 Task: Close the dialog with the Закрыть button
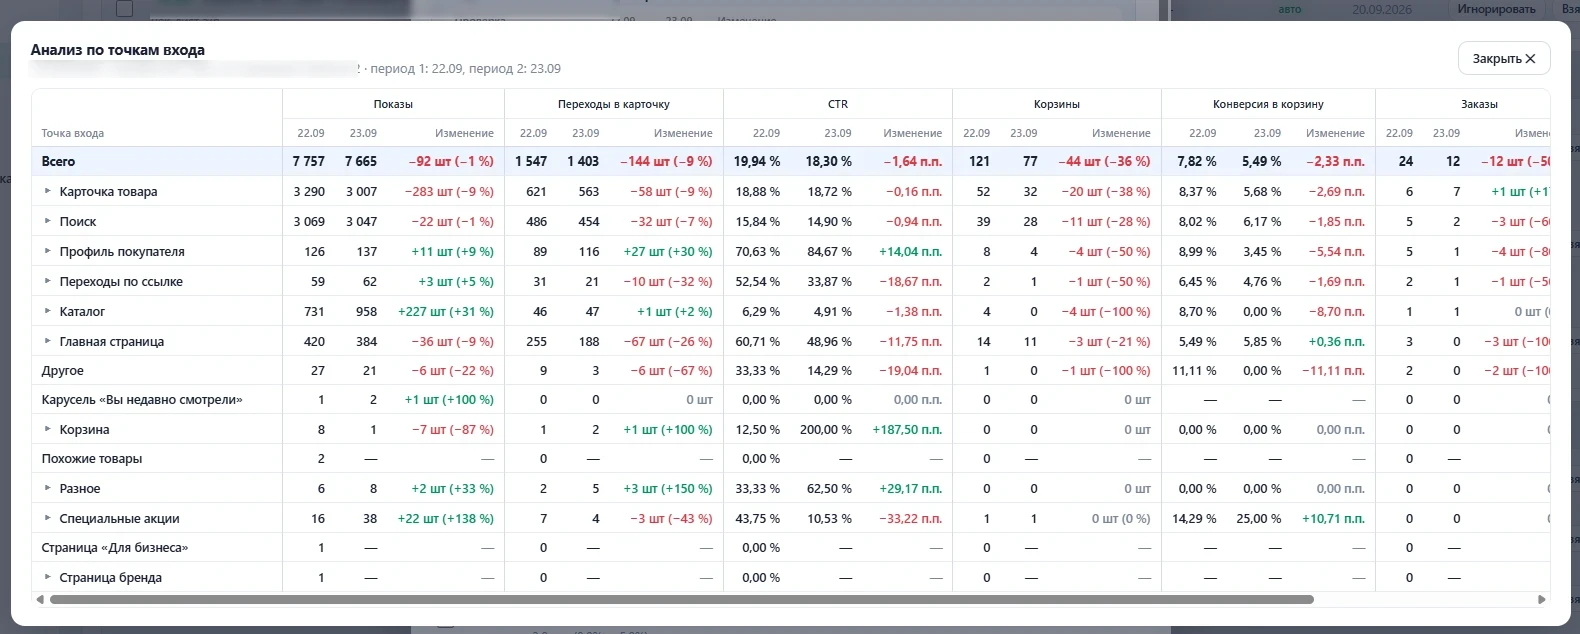1504,59
